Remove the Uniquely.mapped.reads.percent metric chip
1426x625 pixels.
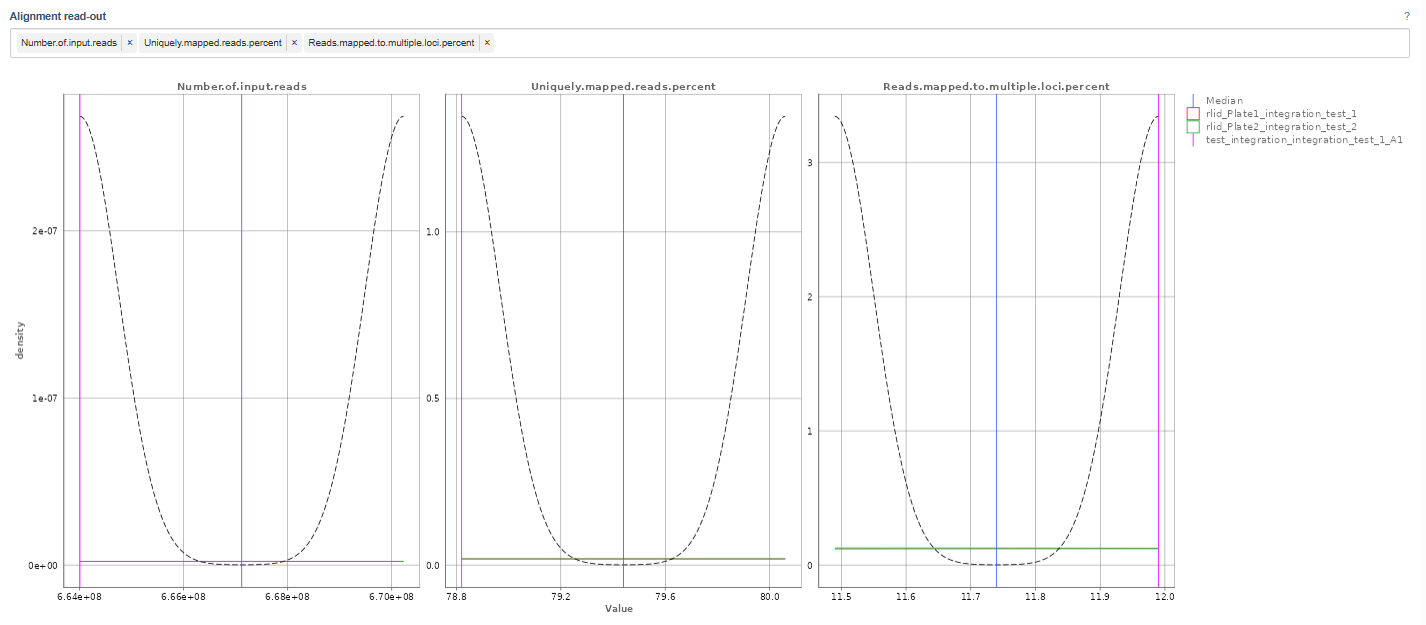tap(293, 43)
